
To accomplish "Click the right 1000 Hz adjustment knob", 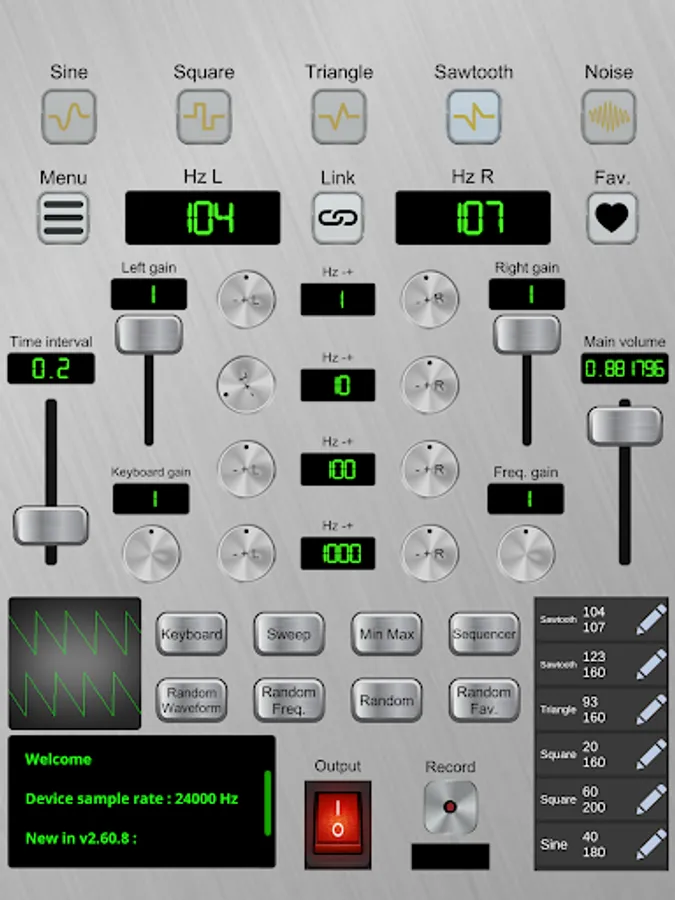I will [430, 553].
